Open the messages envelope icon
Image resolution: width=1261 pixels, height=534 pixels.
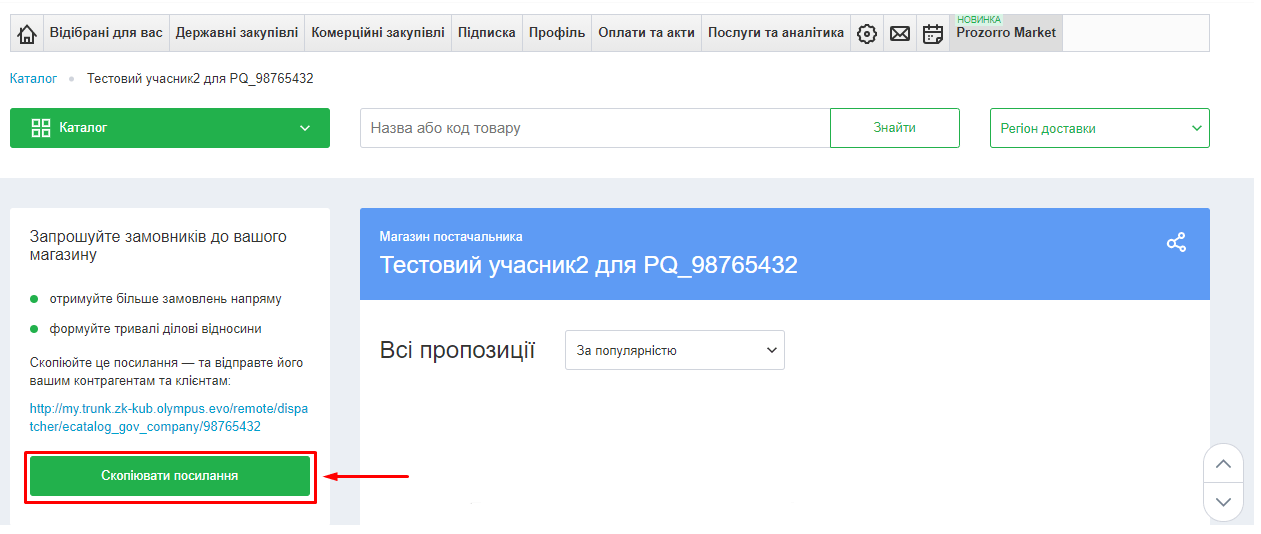point(900,33)
